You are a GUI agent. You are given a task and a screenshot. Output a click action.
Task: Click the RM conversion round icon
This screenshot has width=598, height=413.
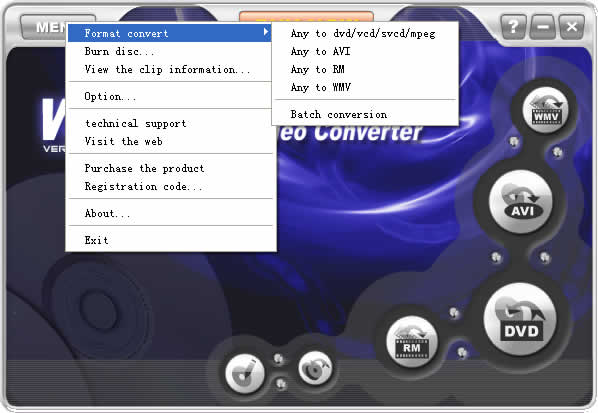click(412, 342)
